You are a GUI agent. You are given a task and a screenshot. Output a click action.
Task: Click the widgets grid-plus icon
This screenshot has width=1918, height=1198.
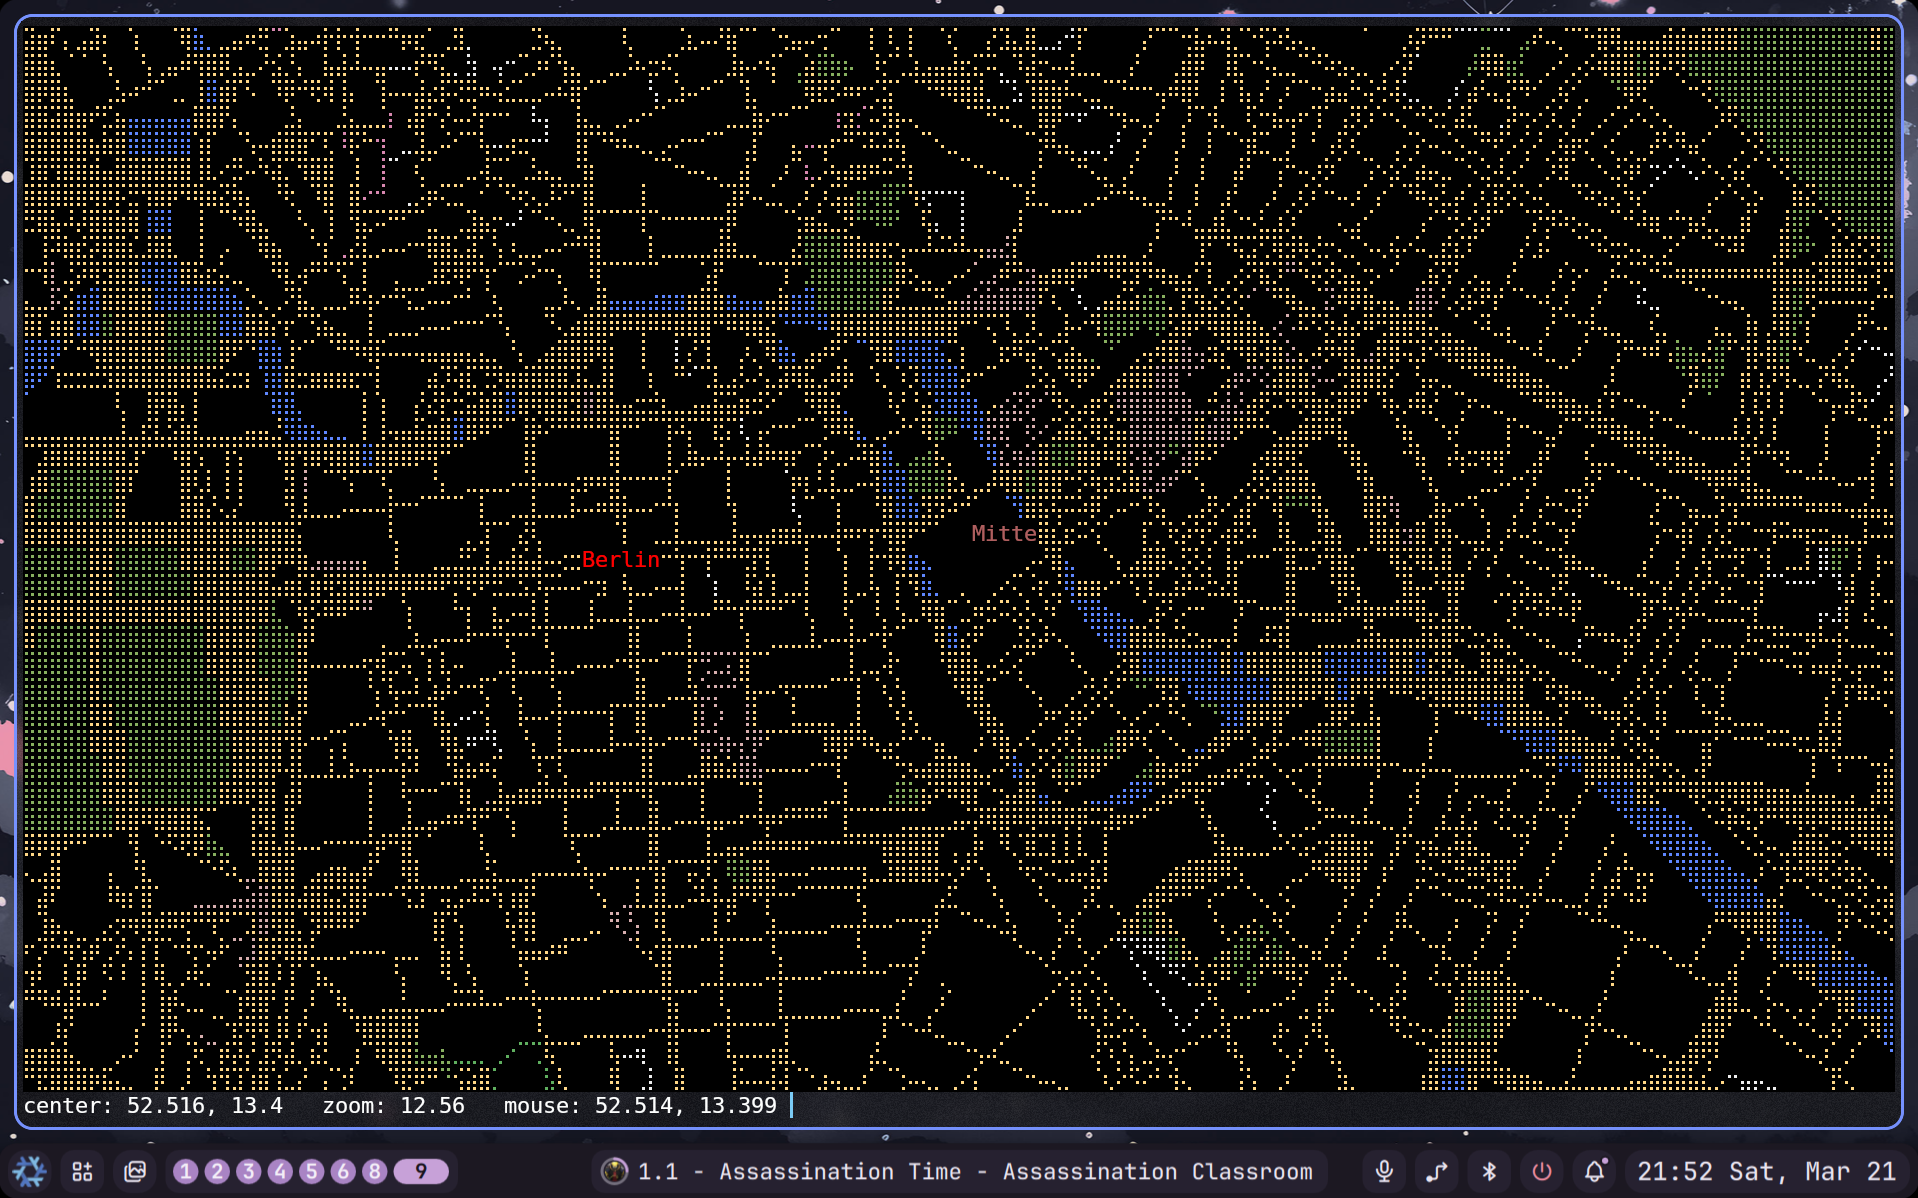(x=82, y=1171)
